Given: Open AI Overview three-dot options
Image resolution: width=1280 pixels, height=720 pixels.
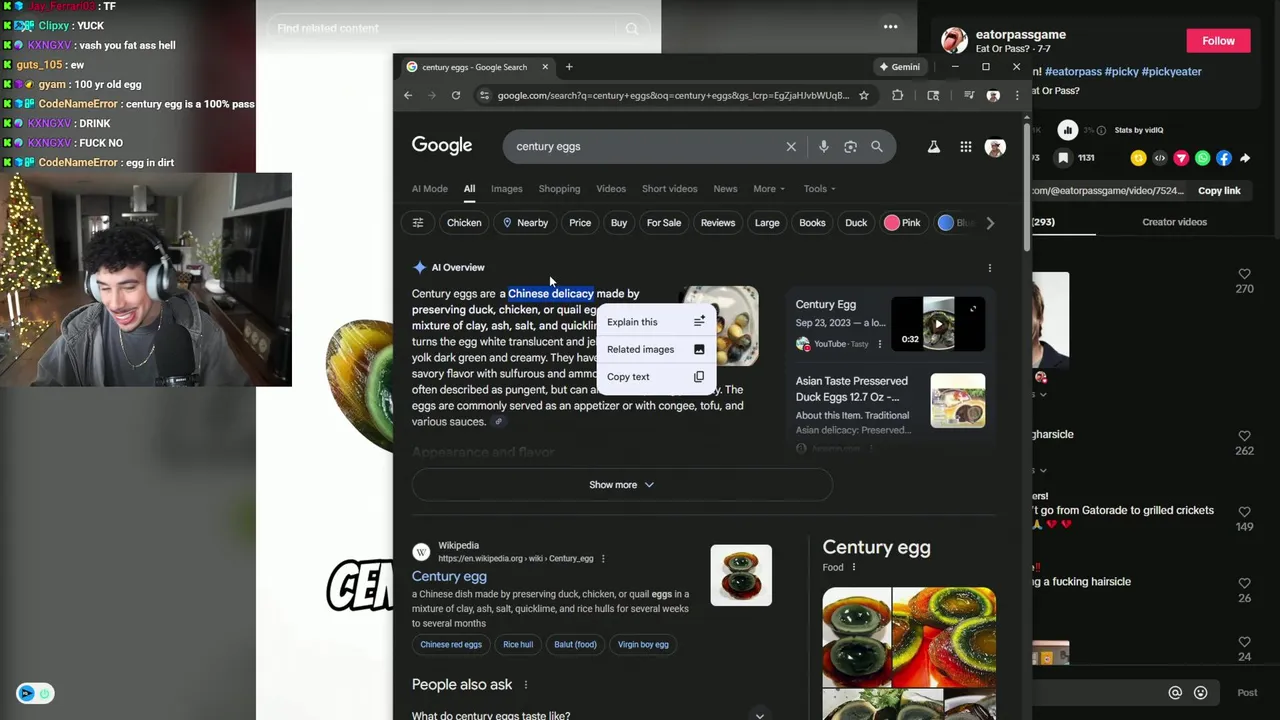Looking at the screenshot, I should pos(990,268).
